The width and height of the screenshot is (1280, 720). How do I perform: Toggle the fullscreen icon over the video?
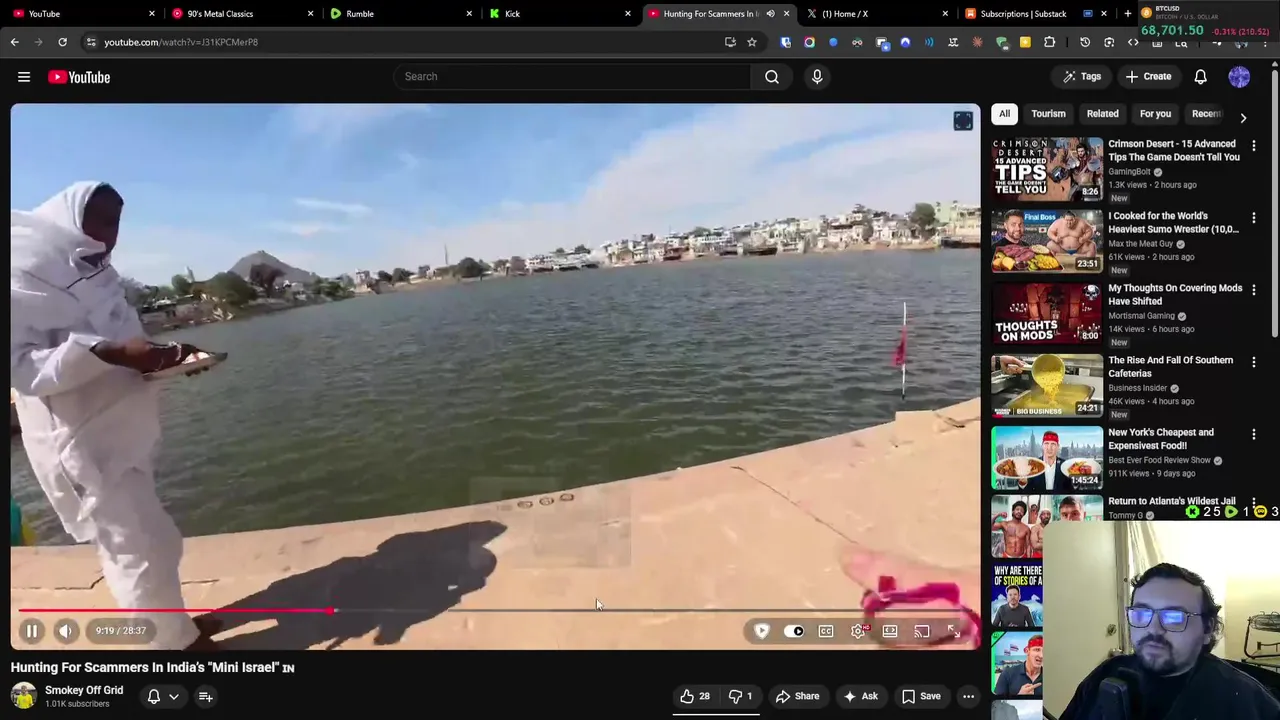click(x=963, y=121)
